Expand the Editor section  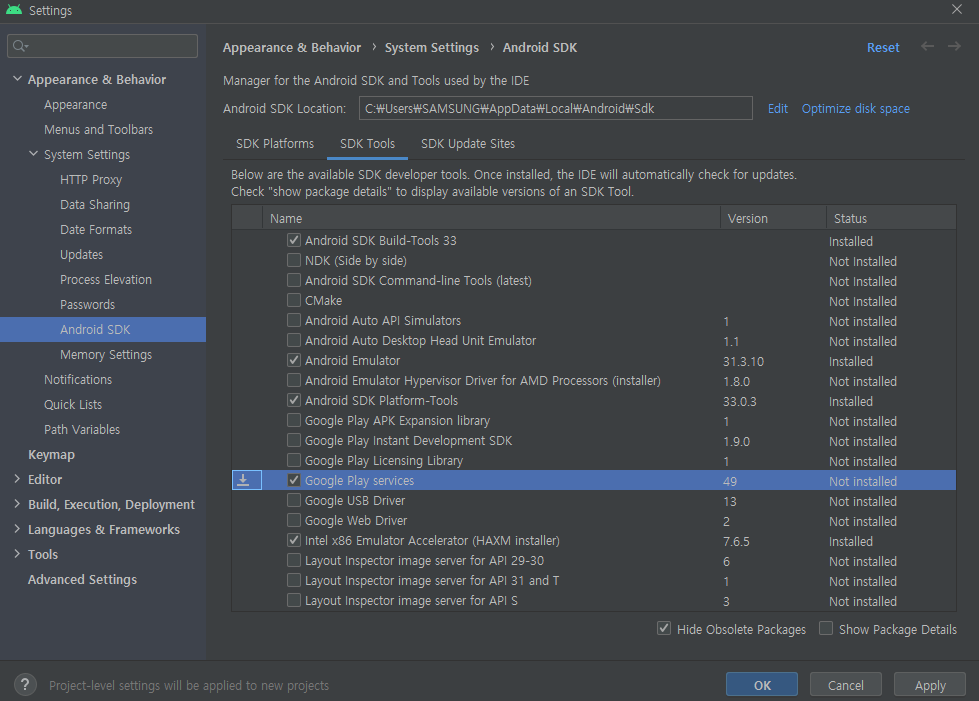coord(17,479)
